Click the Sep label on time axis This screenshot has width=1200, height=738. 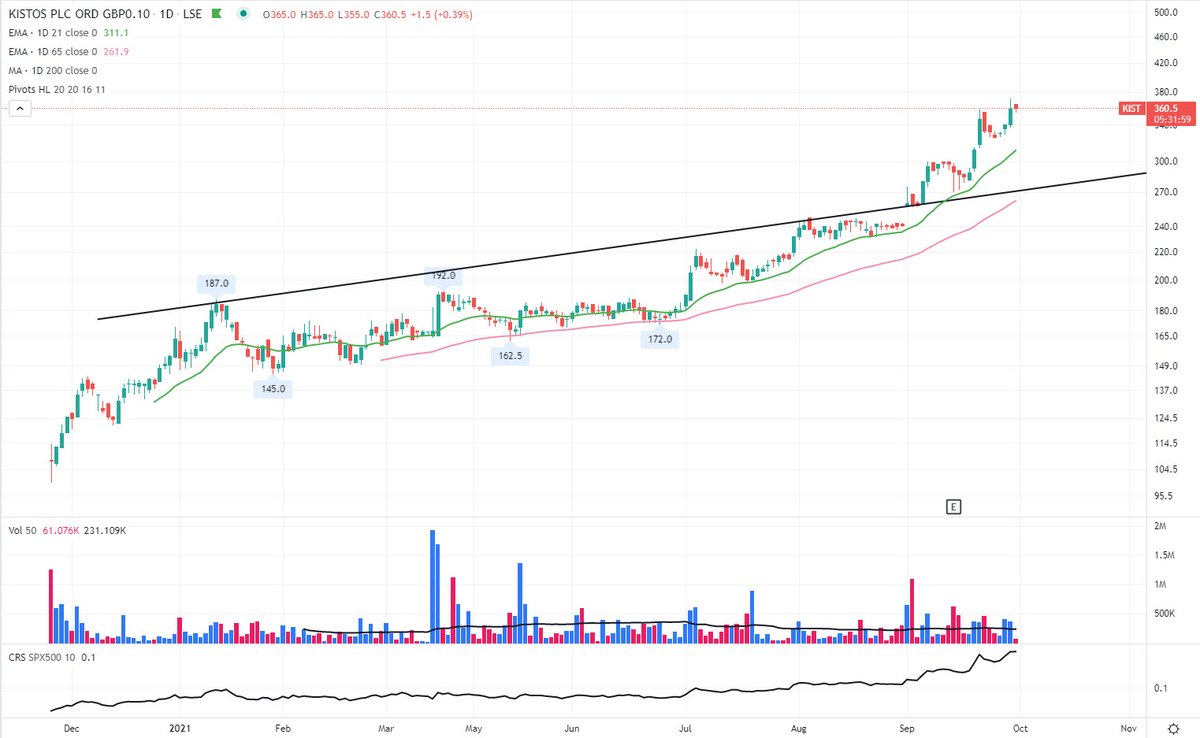pyautogui.click(x=908, y=727)
